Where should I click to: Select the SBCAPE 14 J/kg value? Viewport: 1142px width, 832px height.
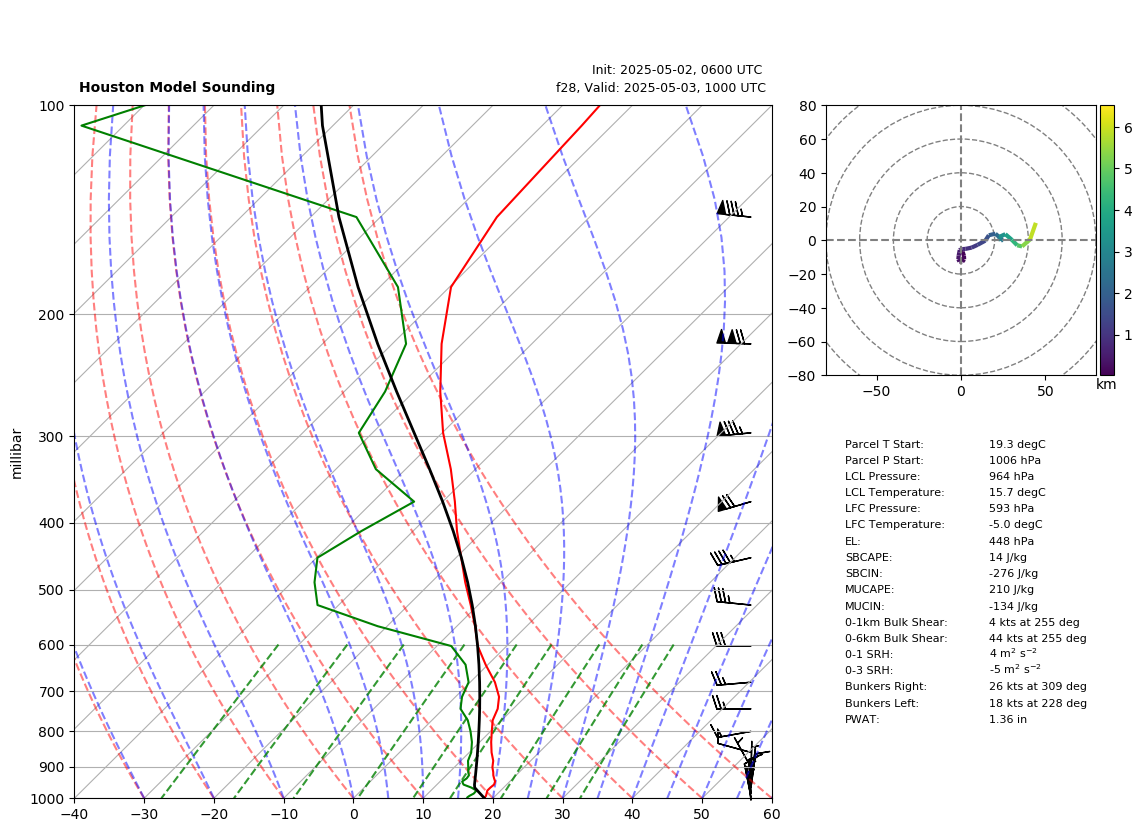(x=1008, y=557)
